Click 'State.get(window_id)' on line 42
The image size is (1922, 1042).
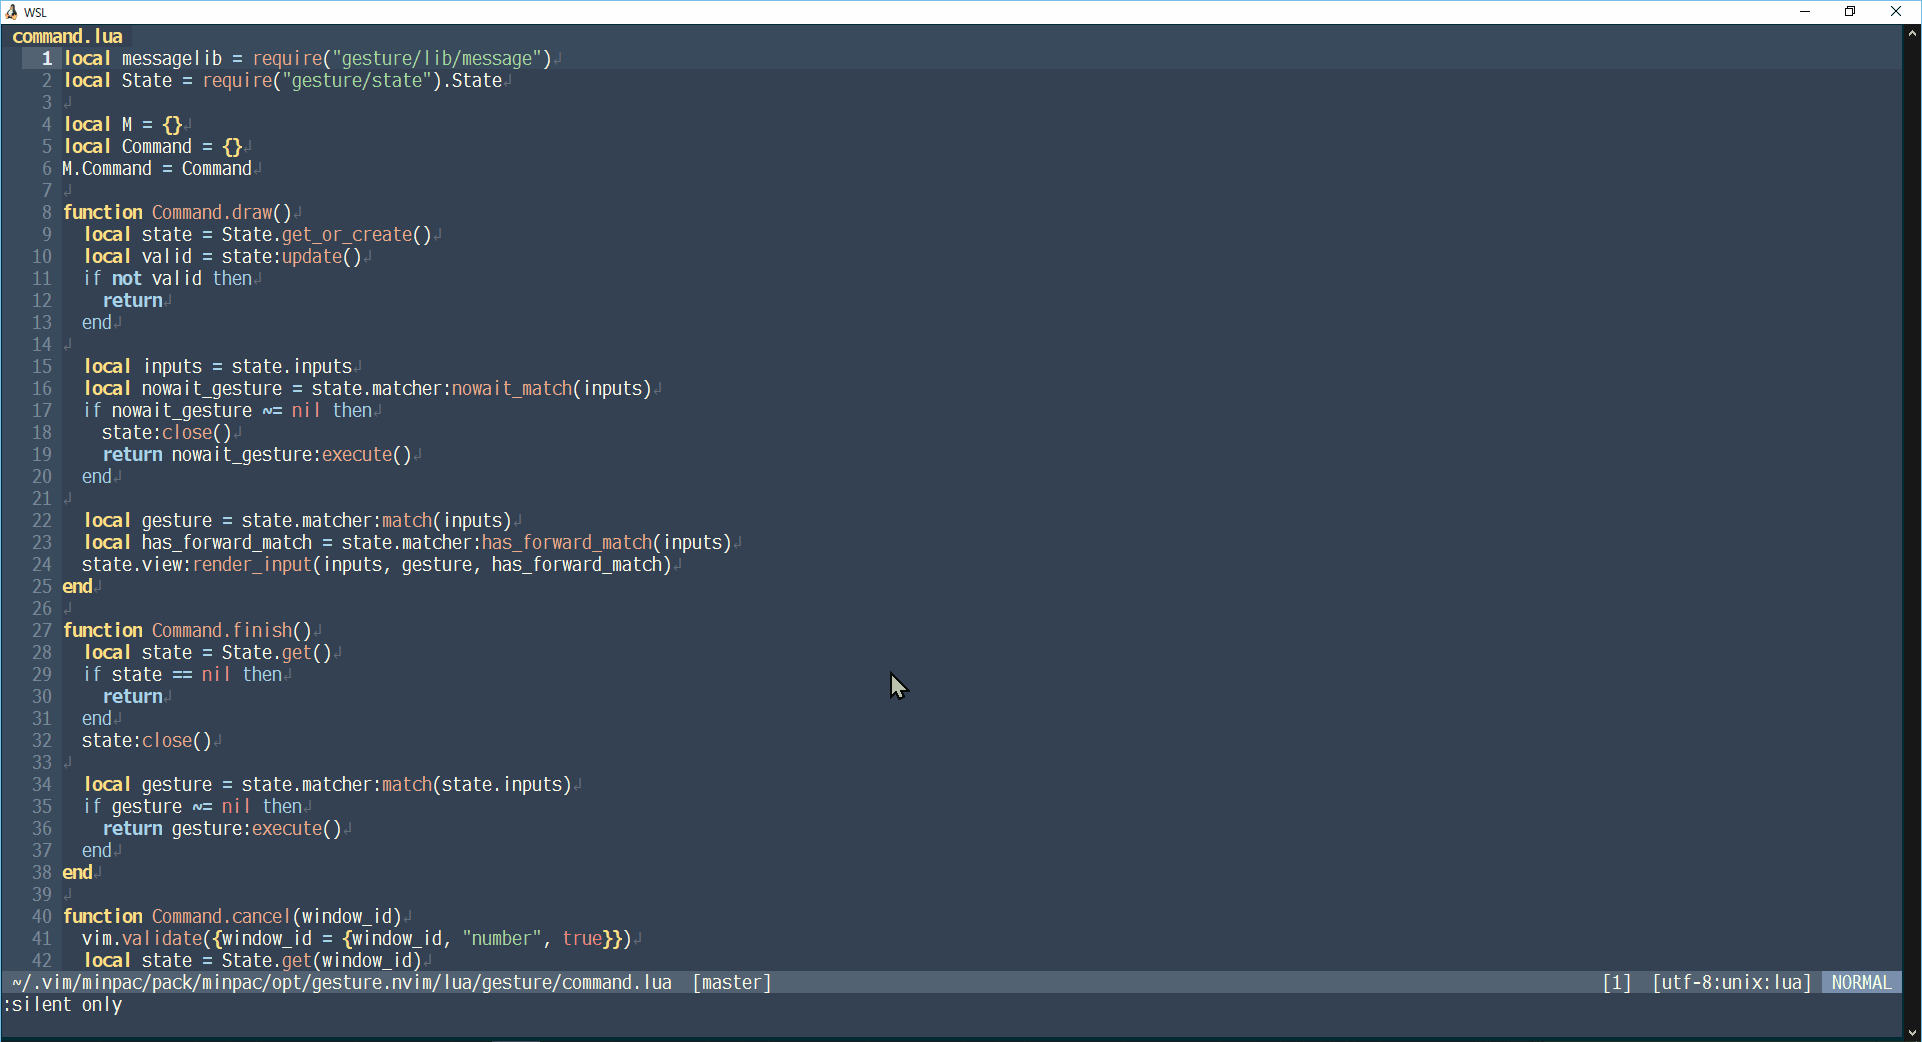322,961
